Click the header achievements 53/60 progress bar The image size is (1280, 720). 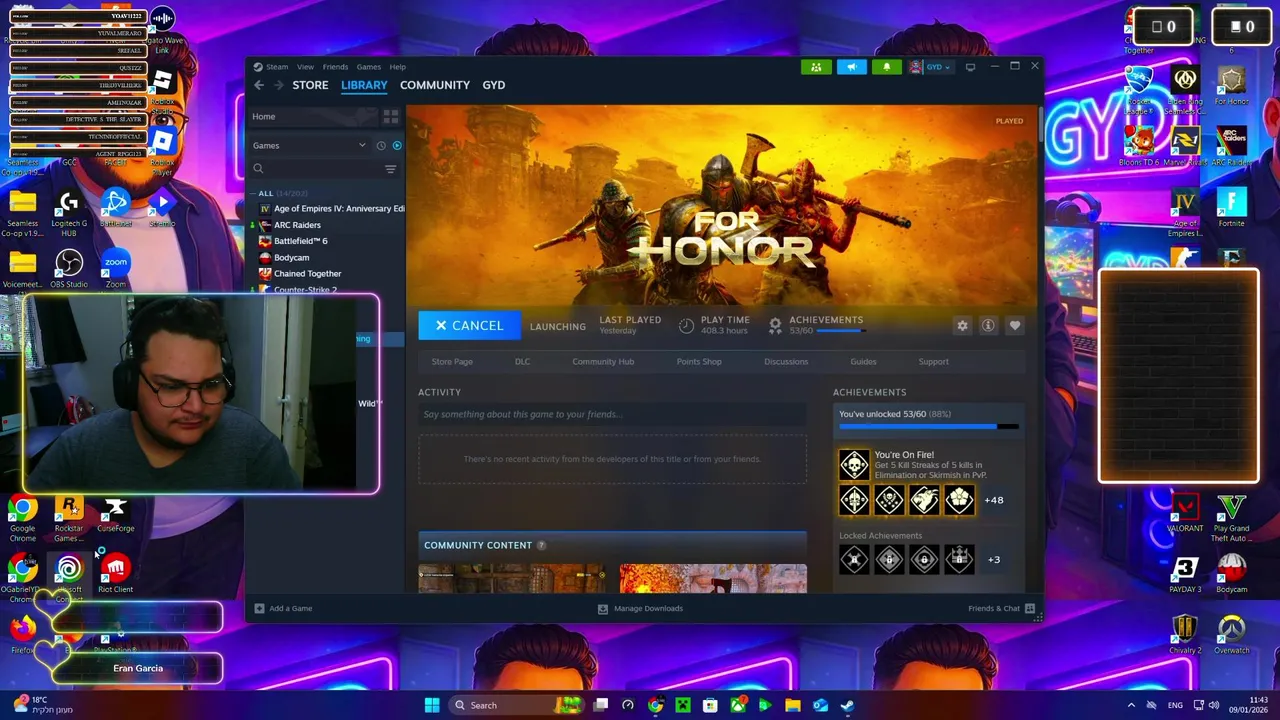840,331
